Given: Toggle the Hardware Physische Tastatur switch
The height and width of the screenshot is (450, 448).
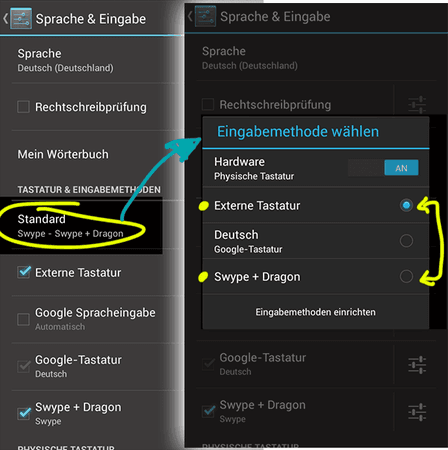Looking at the screenshot, I should (x=383, y=168).
